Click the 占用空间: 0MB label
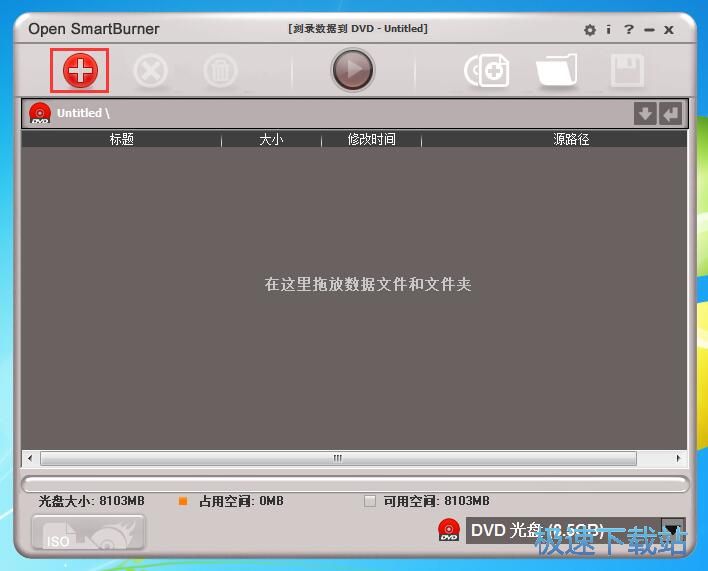This screenshot has height=571, width=708. click(242, 501)
